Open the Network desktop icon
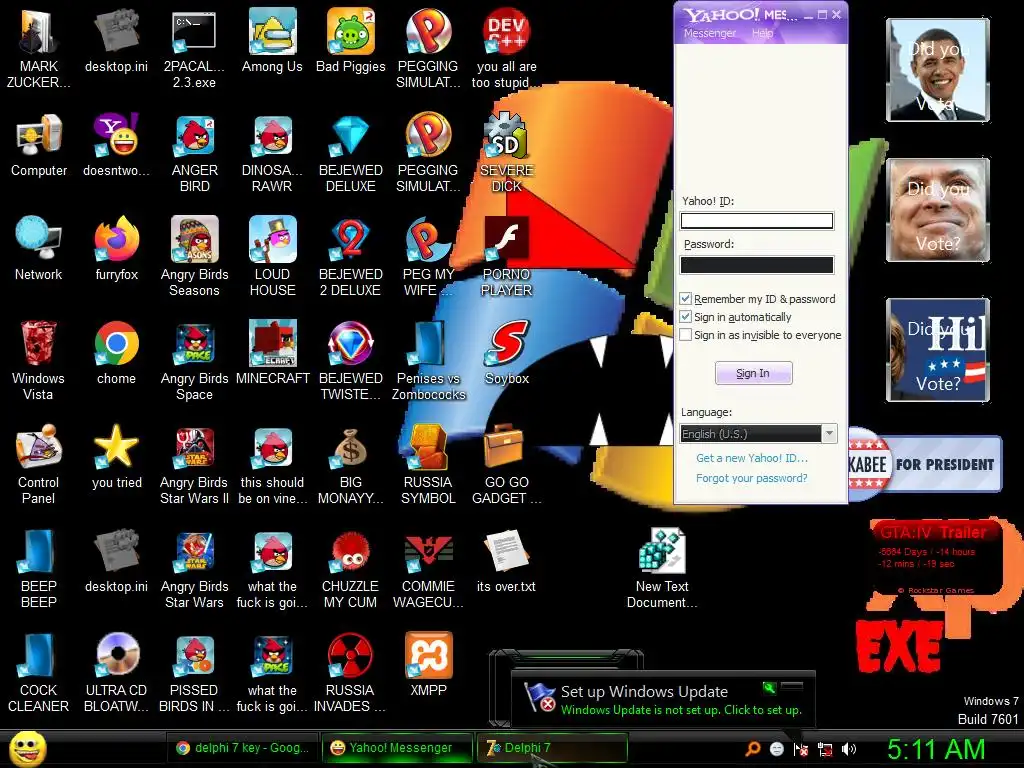The height and width of the screenshot is (768, 1024). (x=39, y=249)
